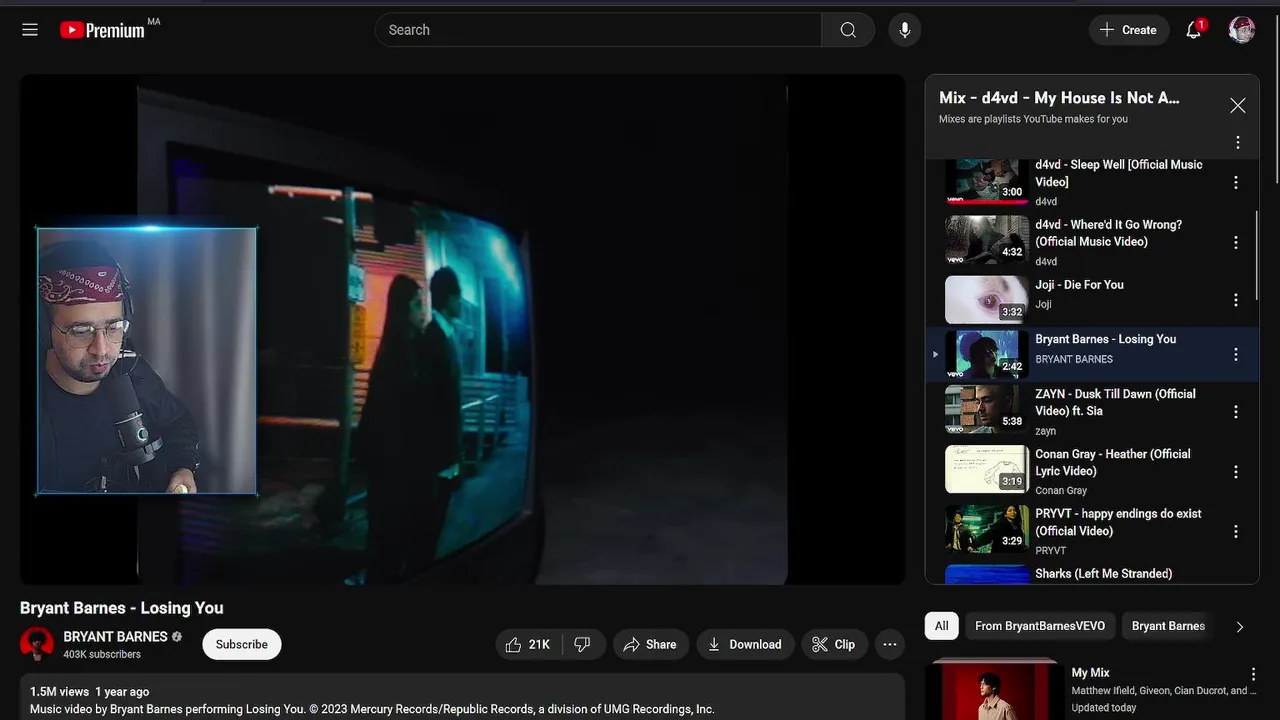Open more actions menu under video
This screenshot has height=720, width=1280.
point(890,645)
